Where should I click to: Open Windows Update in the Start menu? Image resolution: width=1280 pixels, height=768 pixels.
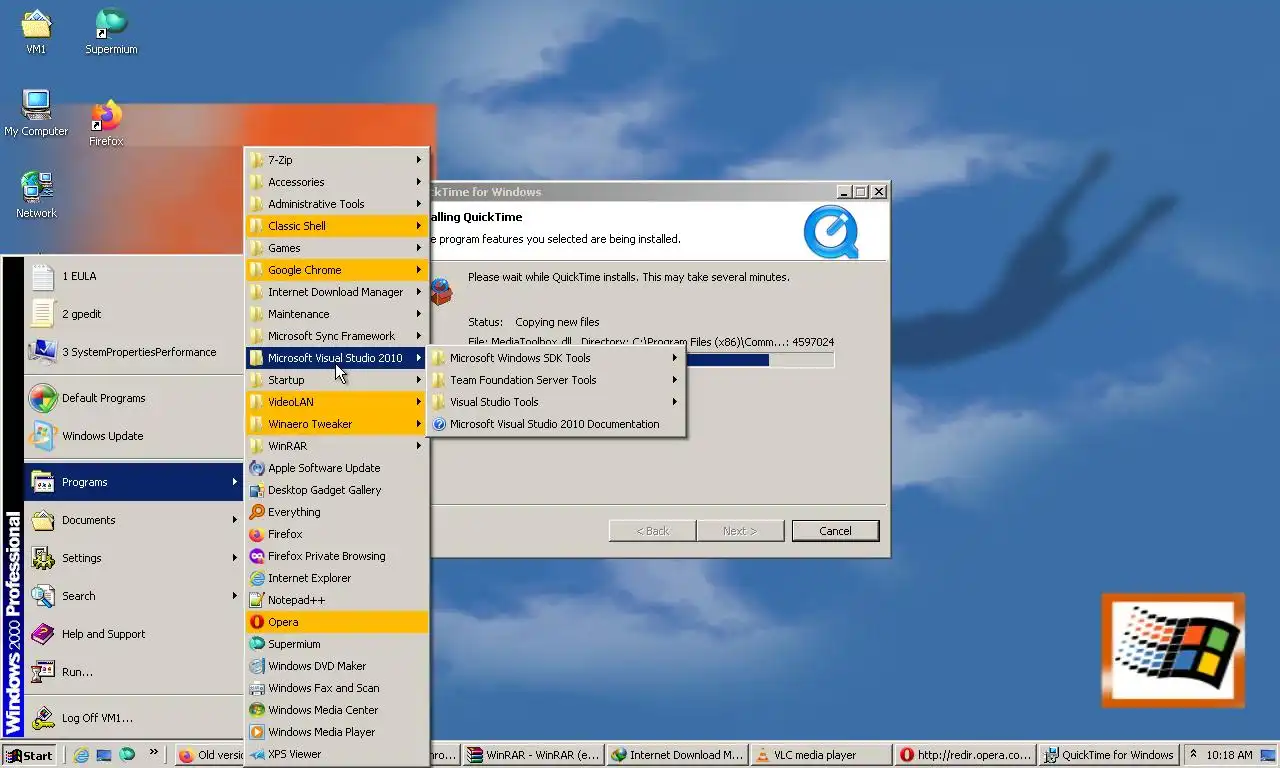coord(134,436)
